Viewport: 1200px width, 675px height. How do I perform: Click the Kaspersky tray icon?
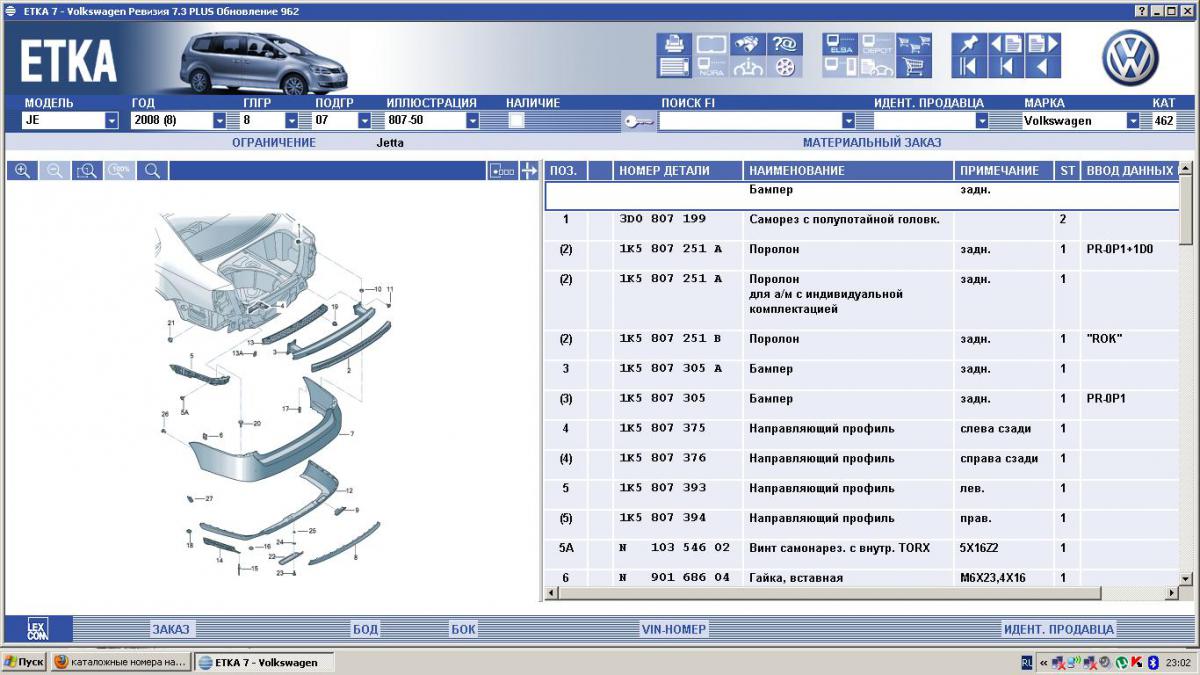pos(1136,662)
